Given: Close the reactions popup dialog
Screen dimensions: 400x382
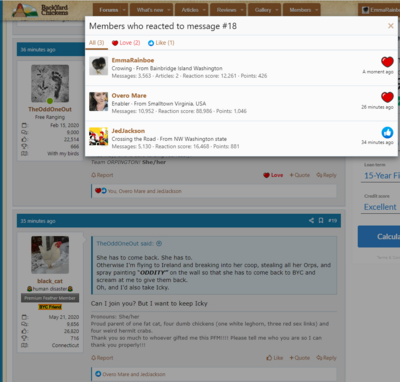Looking at the screenshot, I should click(391, 26).
